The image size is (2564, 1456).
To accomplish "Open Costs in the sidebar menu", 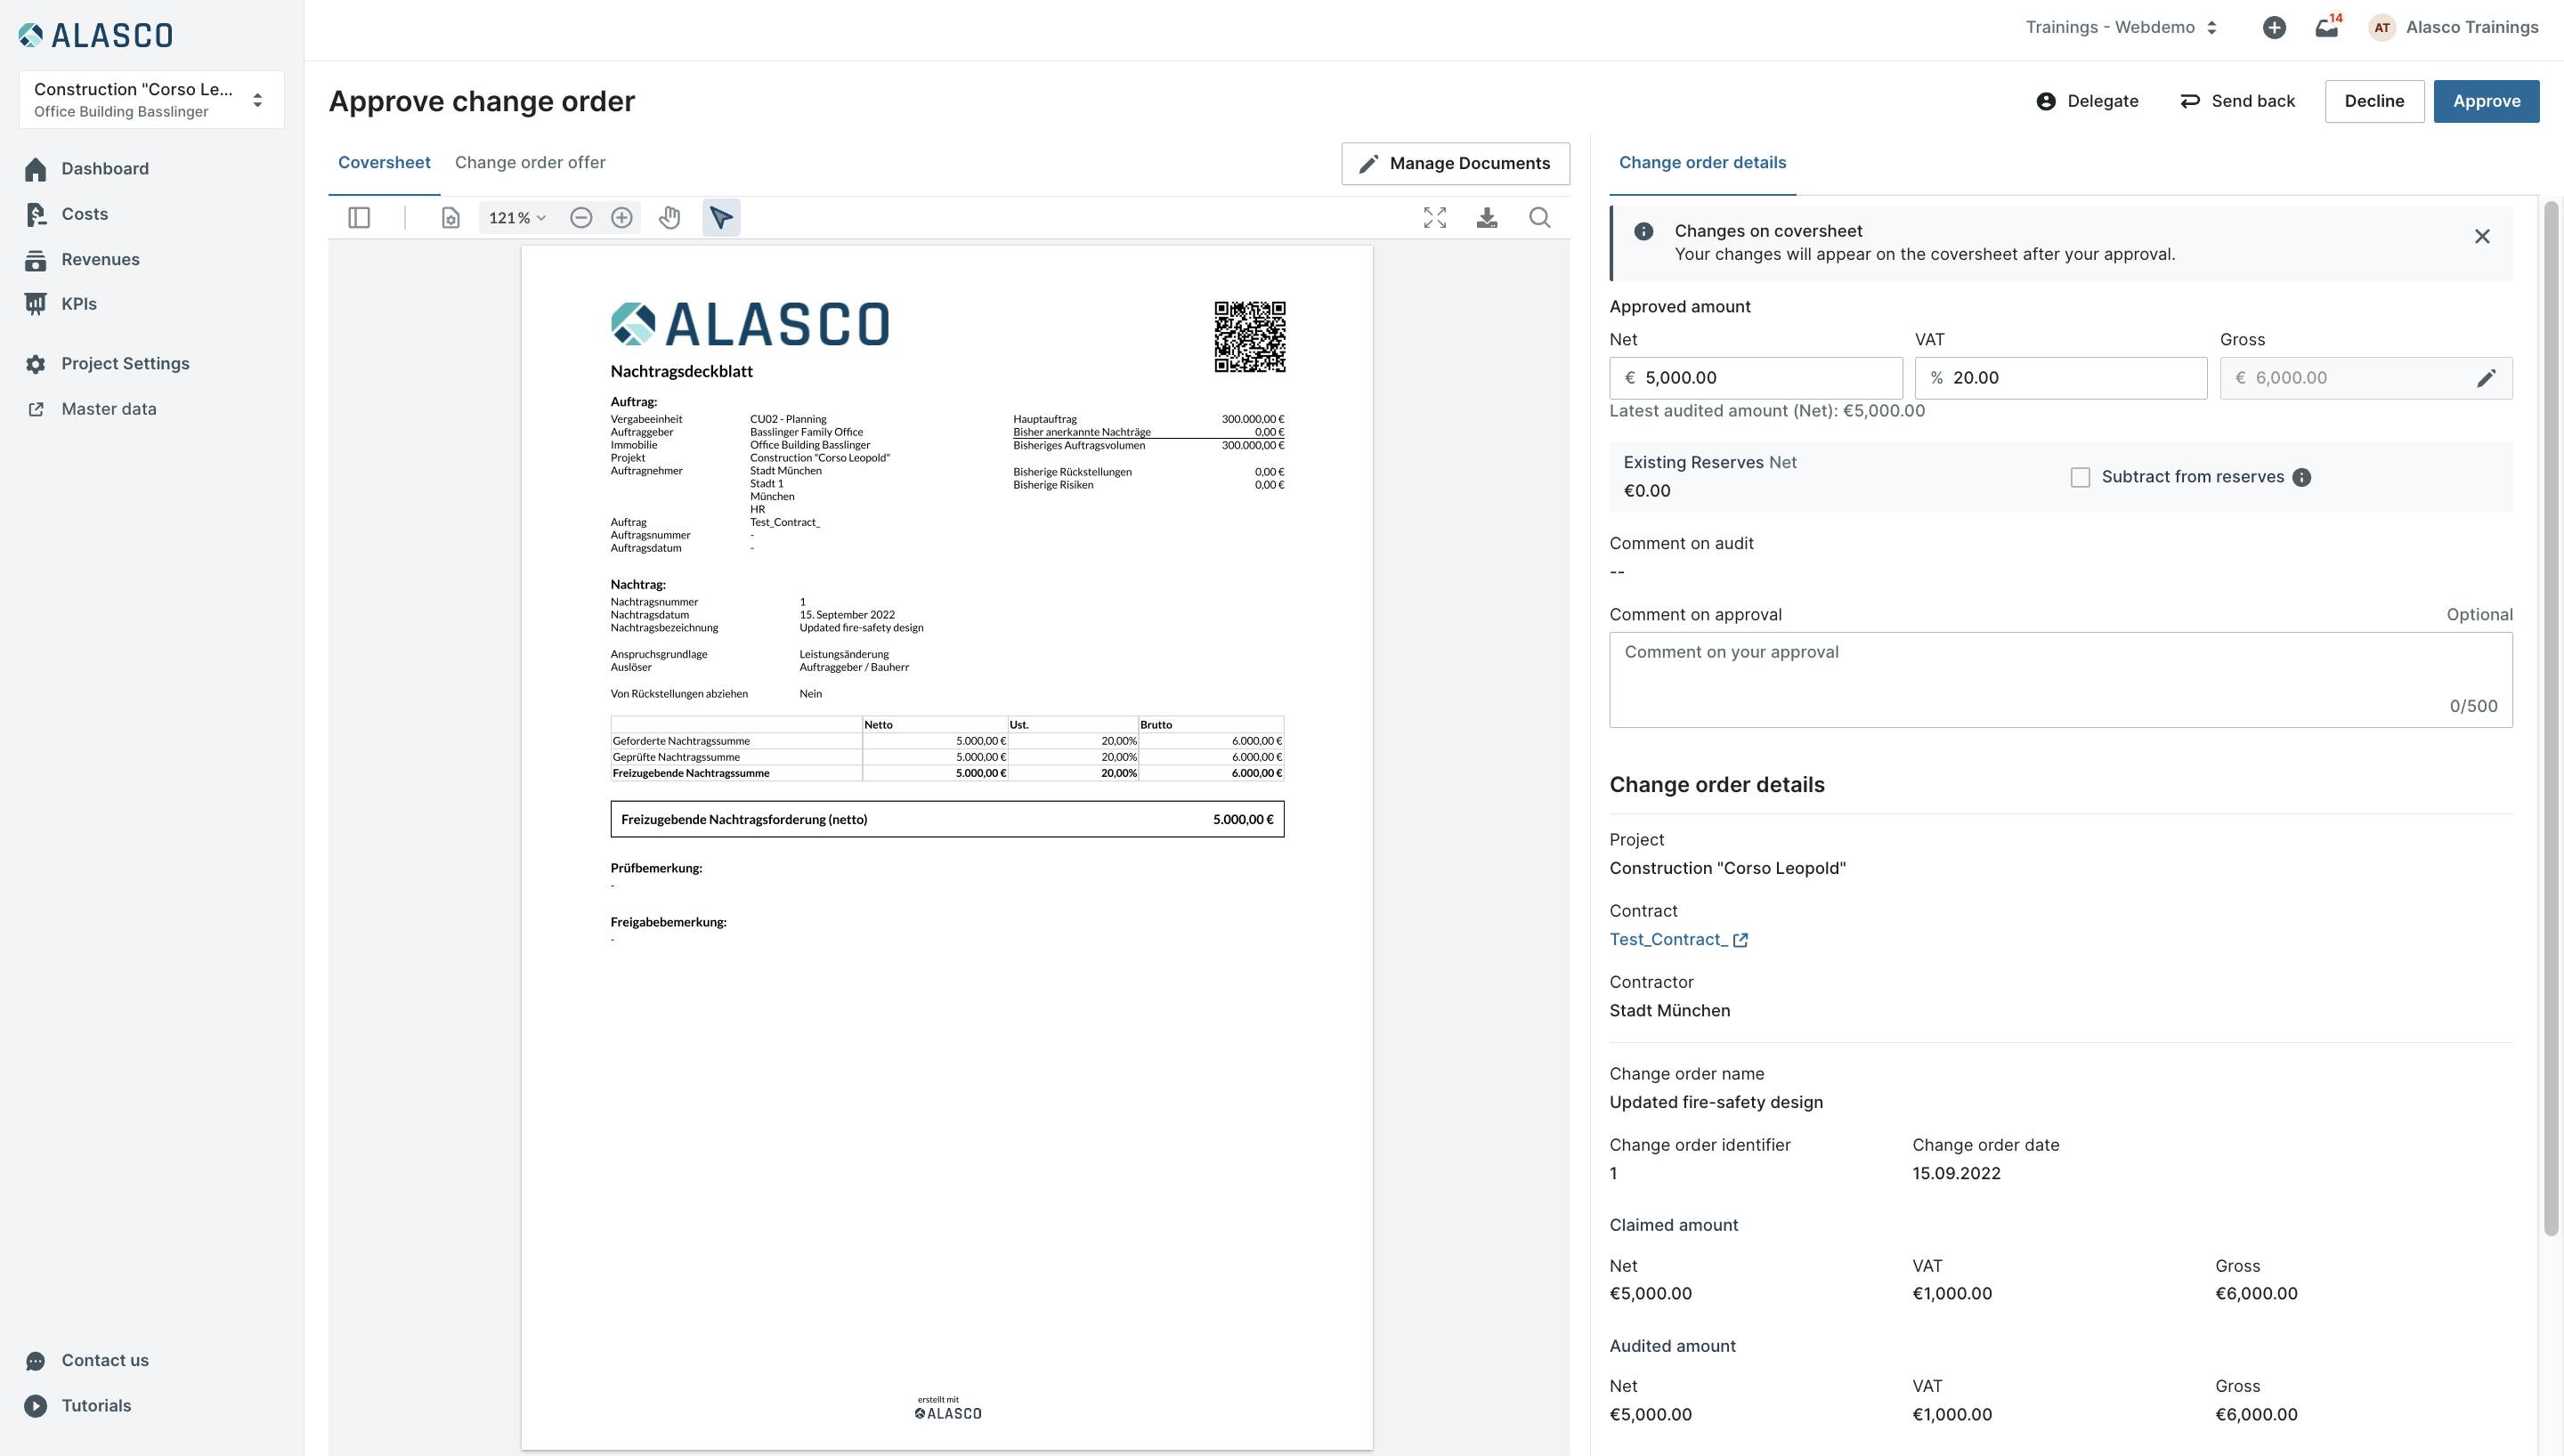I will (x=84, y=214).
